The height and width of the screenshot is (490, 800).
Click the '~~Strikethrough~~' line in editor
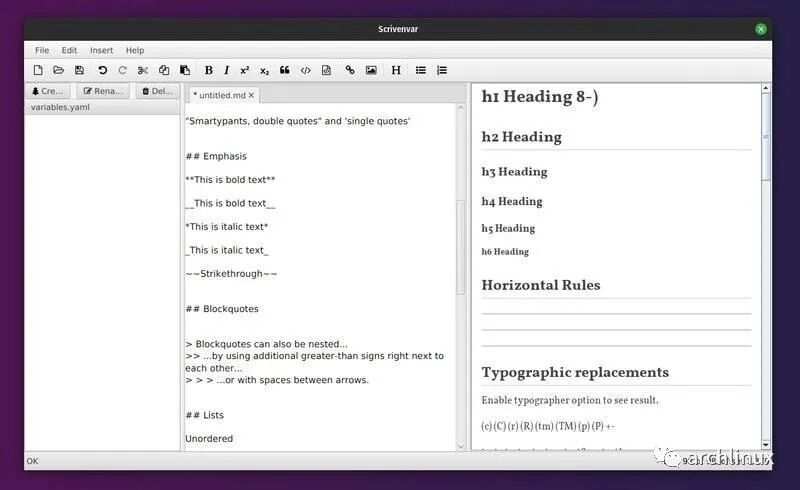coord(231,274)
